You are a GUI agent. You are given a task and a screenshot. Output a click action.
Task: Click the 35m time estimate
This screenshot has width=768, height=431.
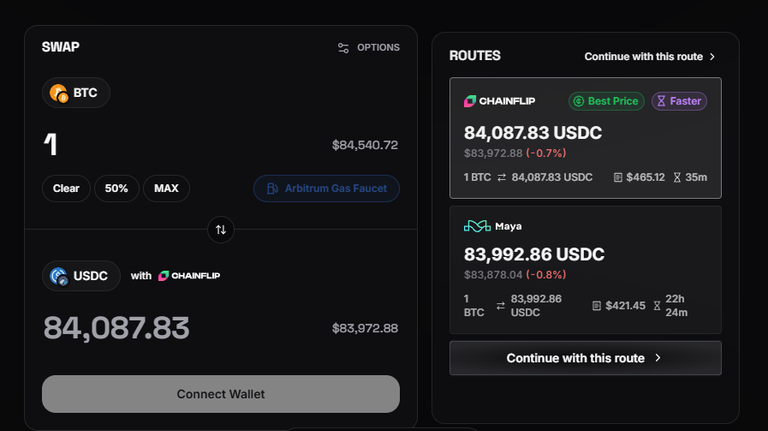click(696, 177)
